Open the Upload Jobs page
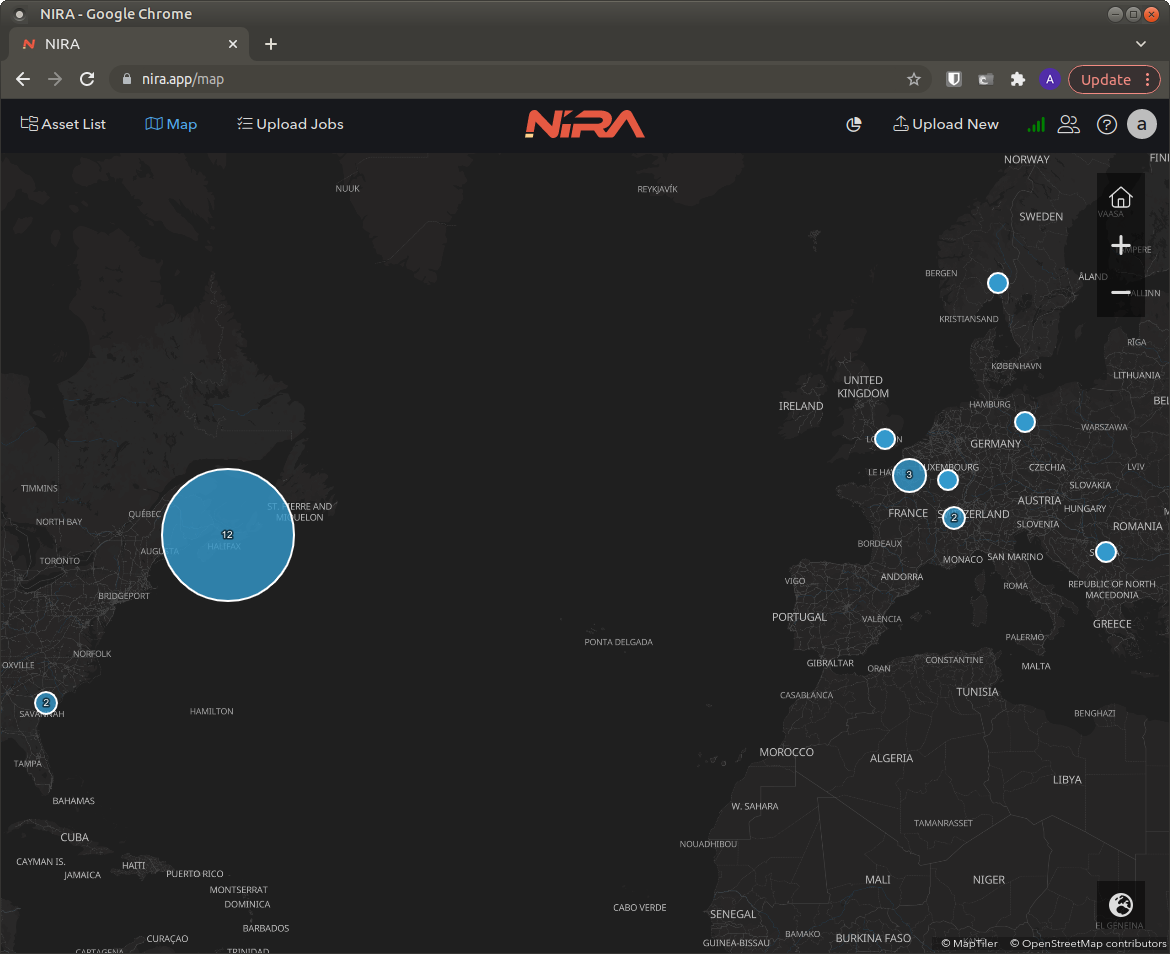 click(x=290, y=124)
